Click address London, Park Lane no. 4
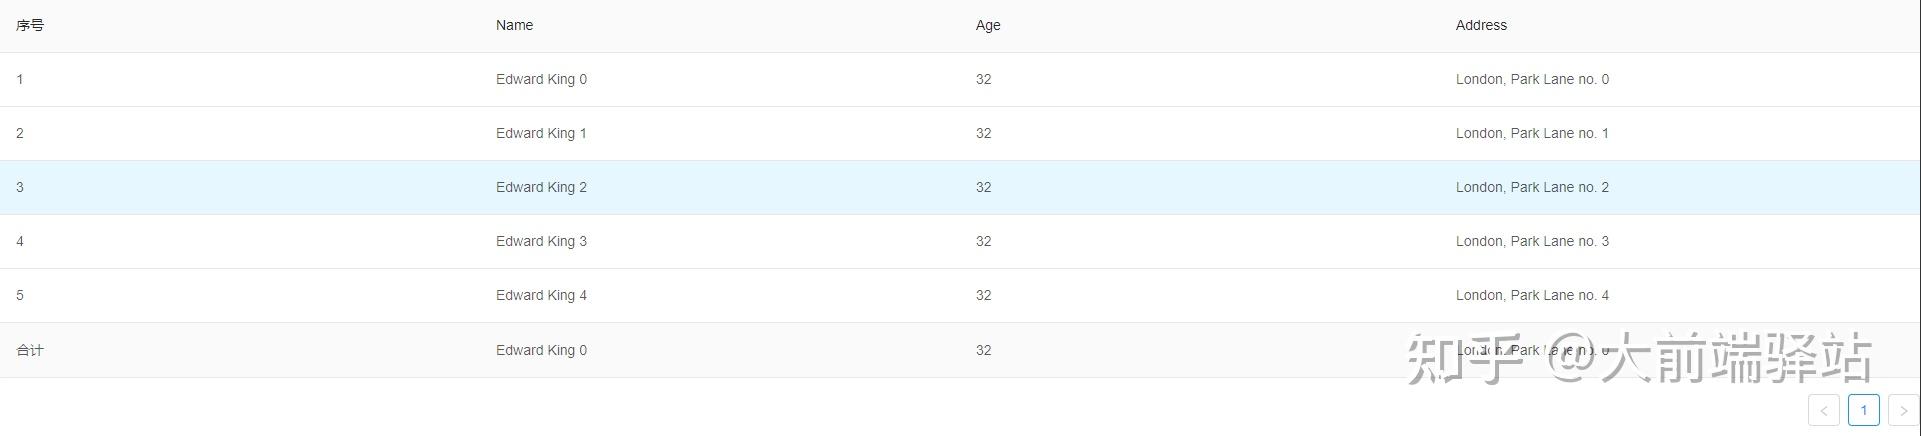 point(1532,296)
